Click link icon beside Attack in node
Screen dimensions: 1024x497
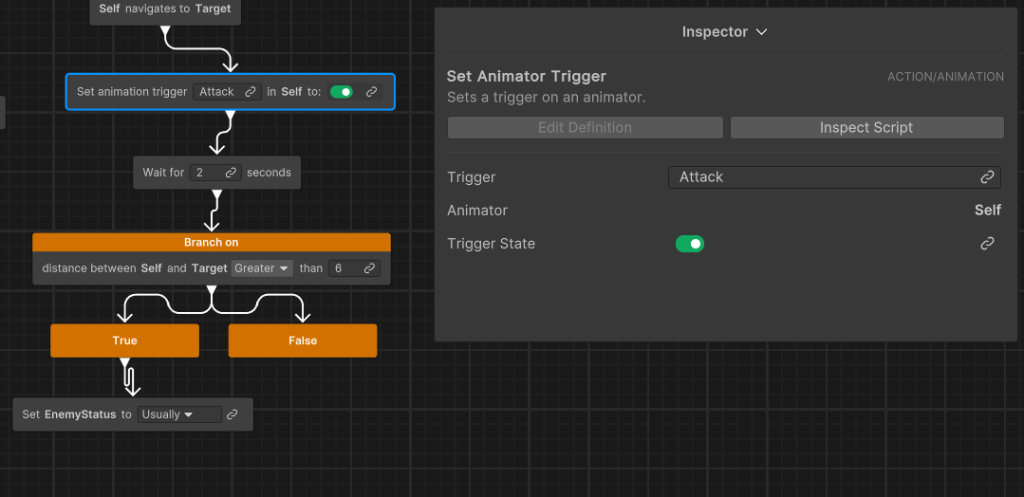(251, 92)
